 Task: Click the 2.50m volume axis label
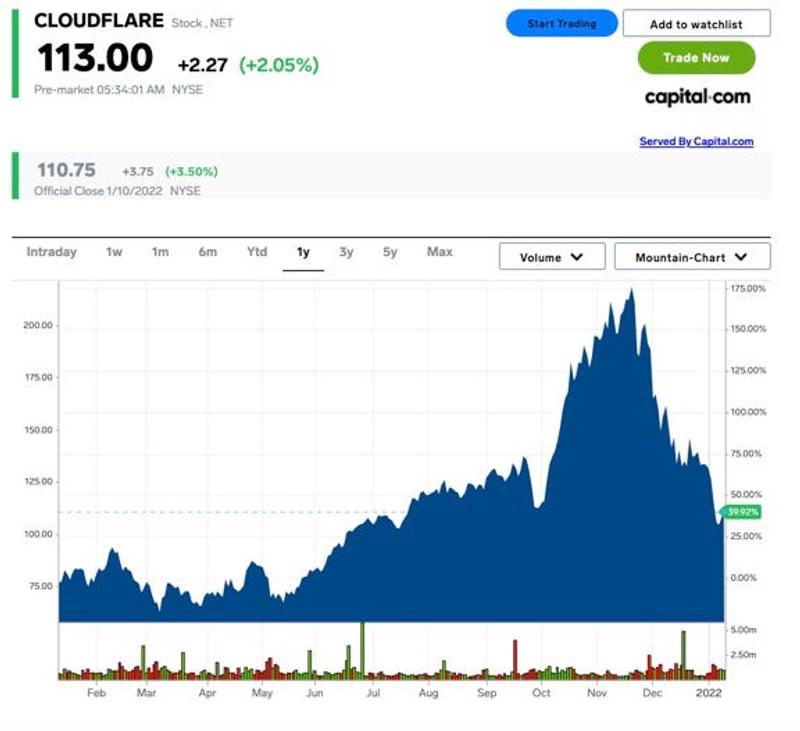click(743, 654)
